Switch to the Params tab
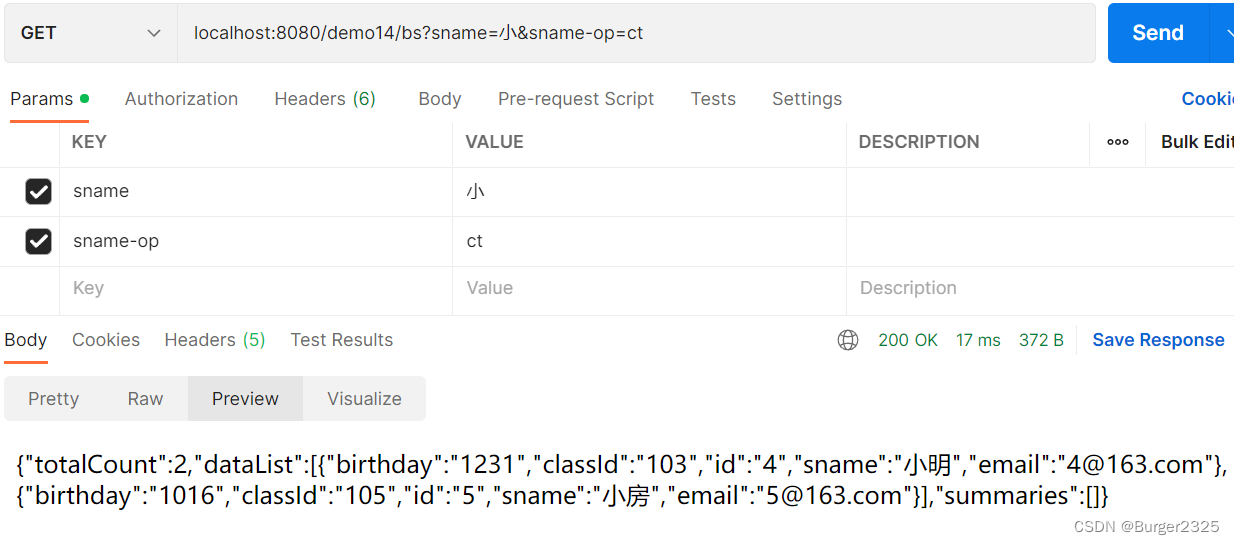Screen dimensions: 1234x545 coord(49,99)
